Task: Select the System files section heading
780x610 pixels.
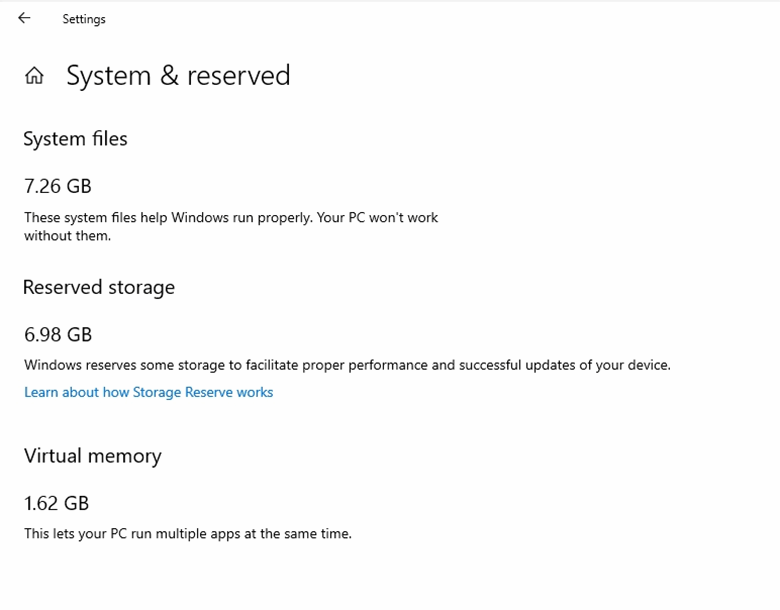Action: pos(75,139)
